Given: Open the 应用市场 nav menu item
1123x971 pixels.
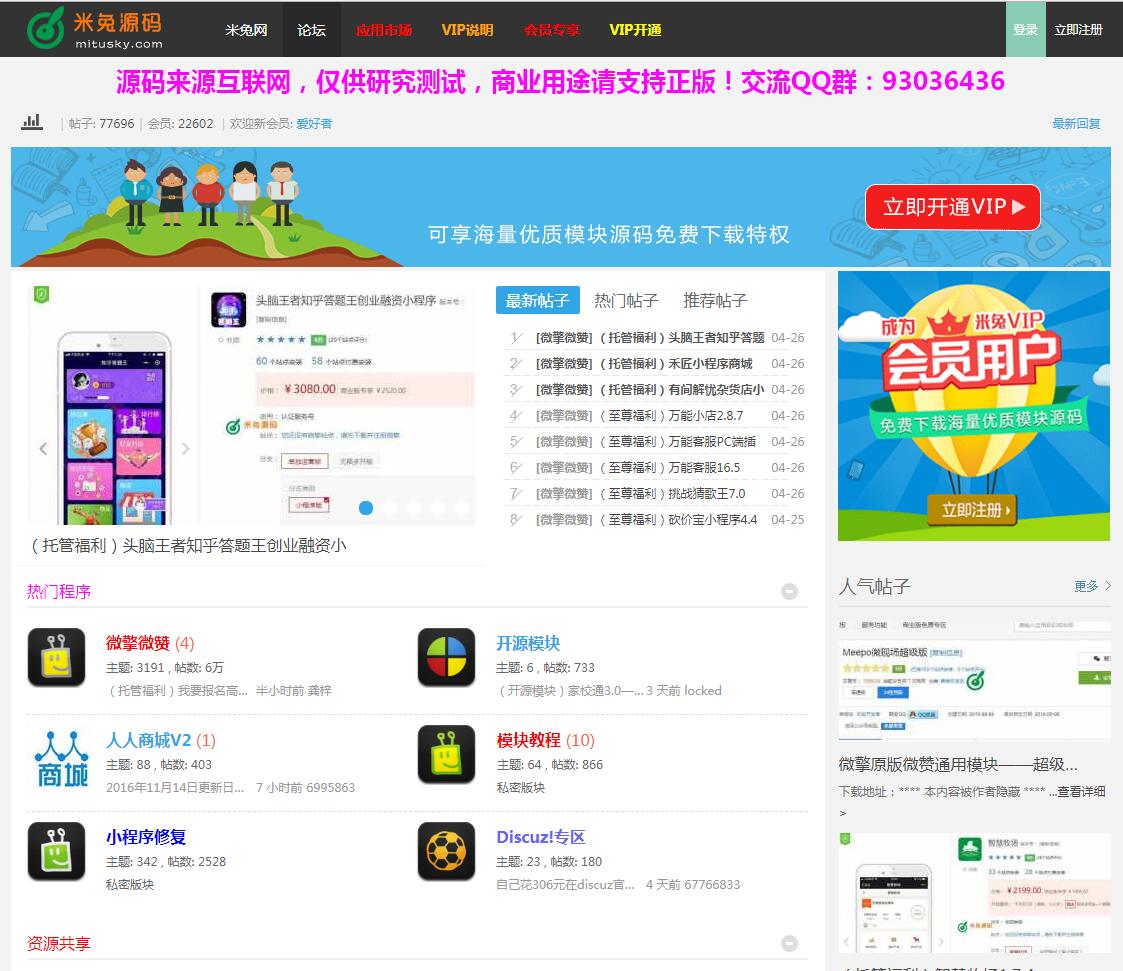Looking at the screenshot, I should [x=384, y=29].
